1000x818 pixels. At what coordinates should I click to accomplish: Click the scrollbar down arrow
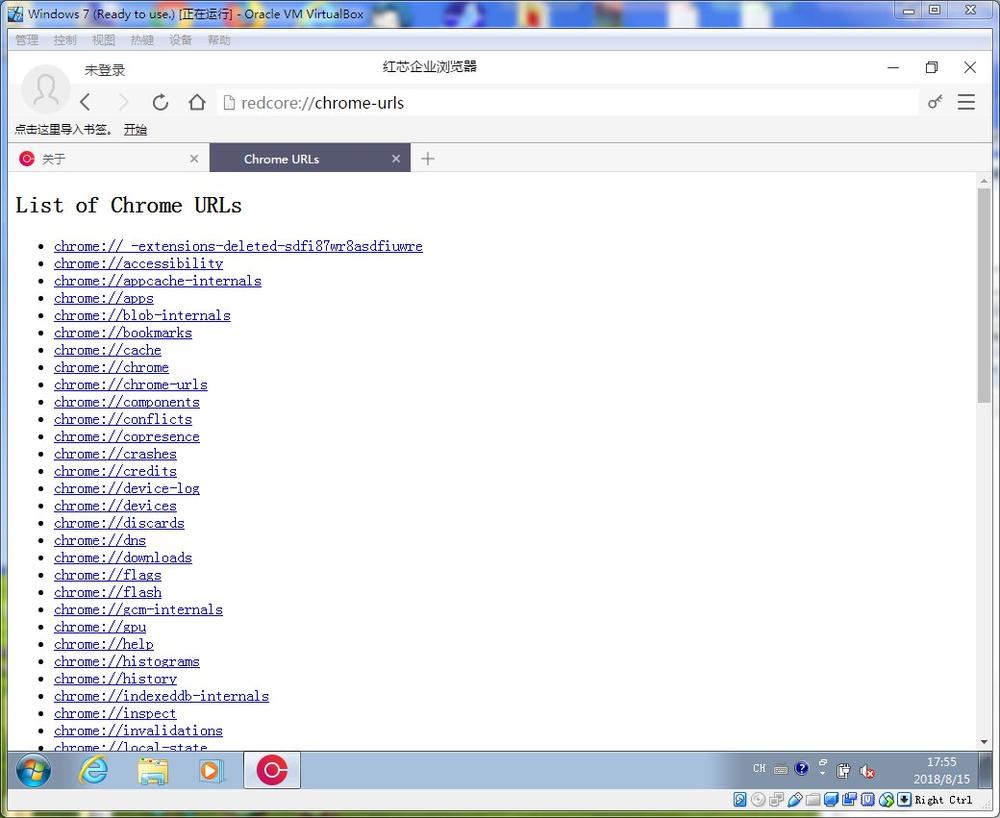(x=984, y=742)
